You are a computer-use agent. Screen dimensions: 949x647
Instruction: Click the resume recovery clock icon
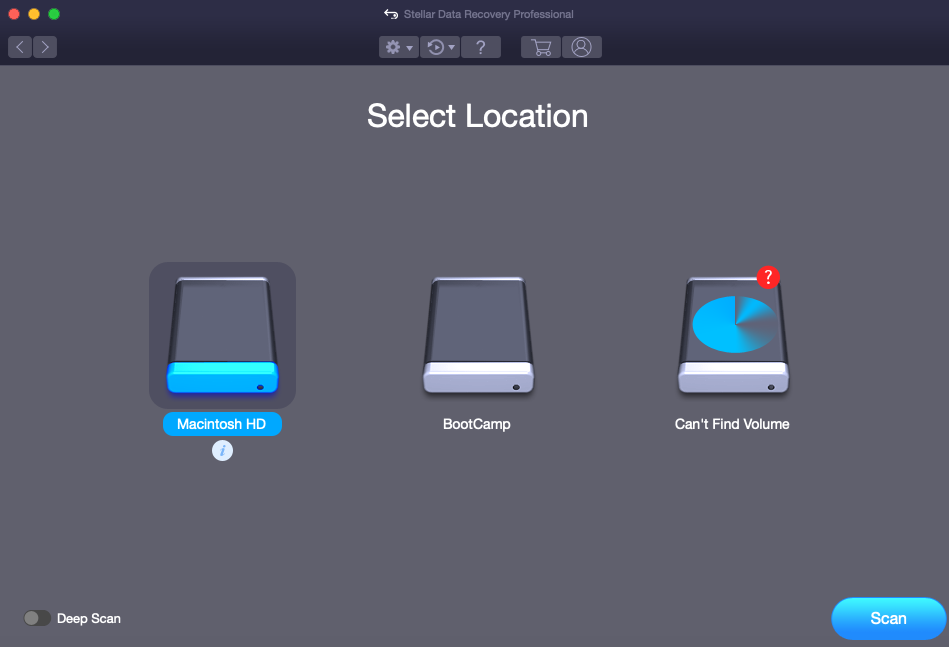pyautogui.click(x=436, y=47)
